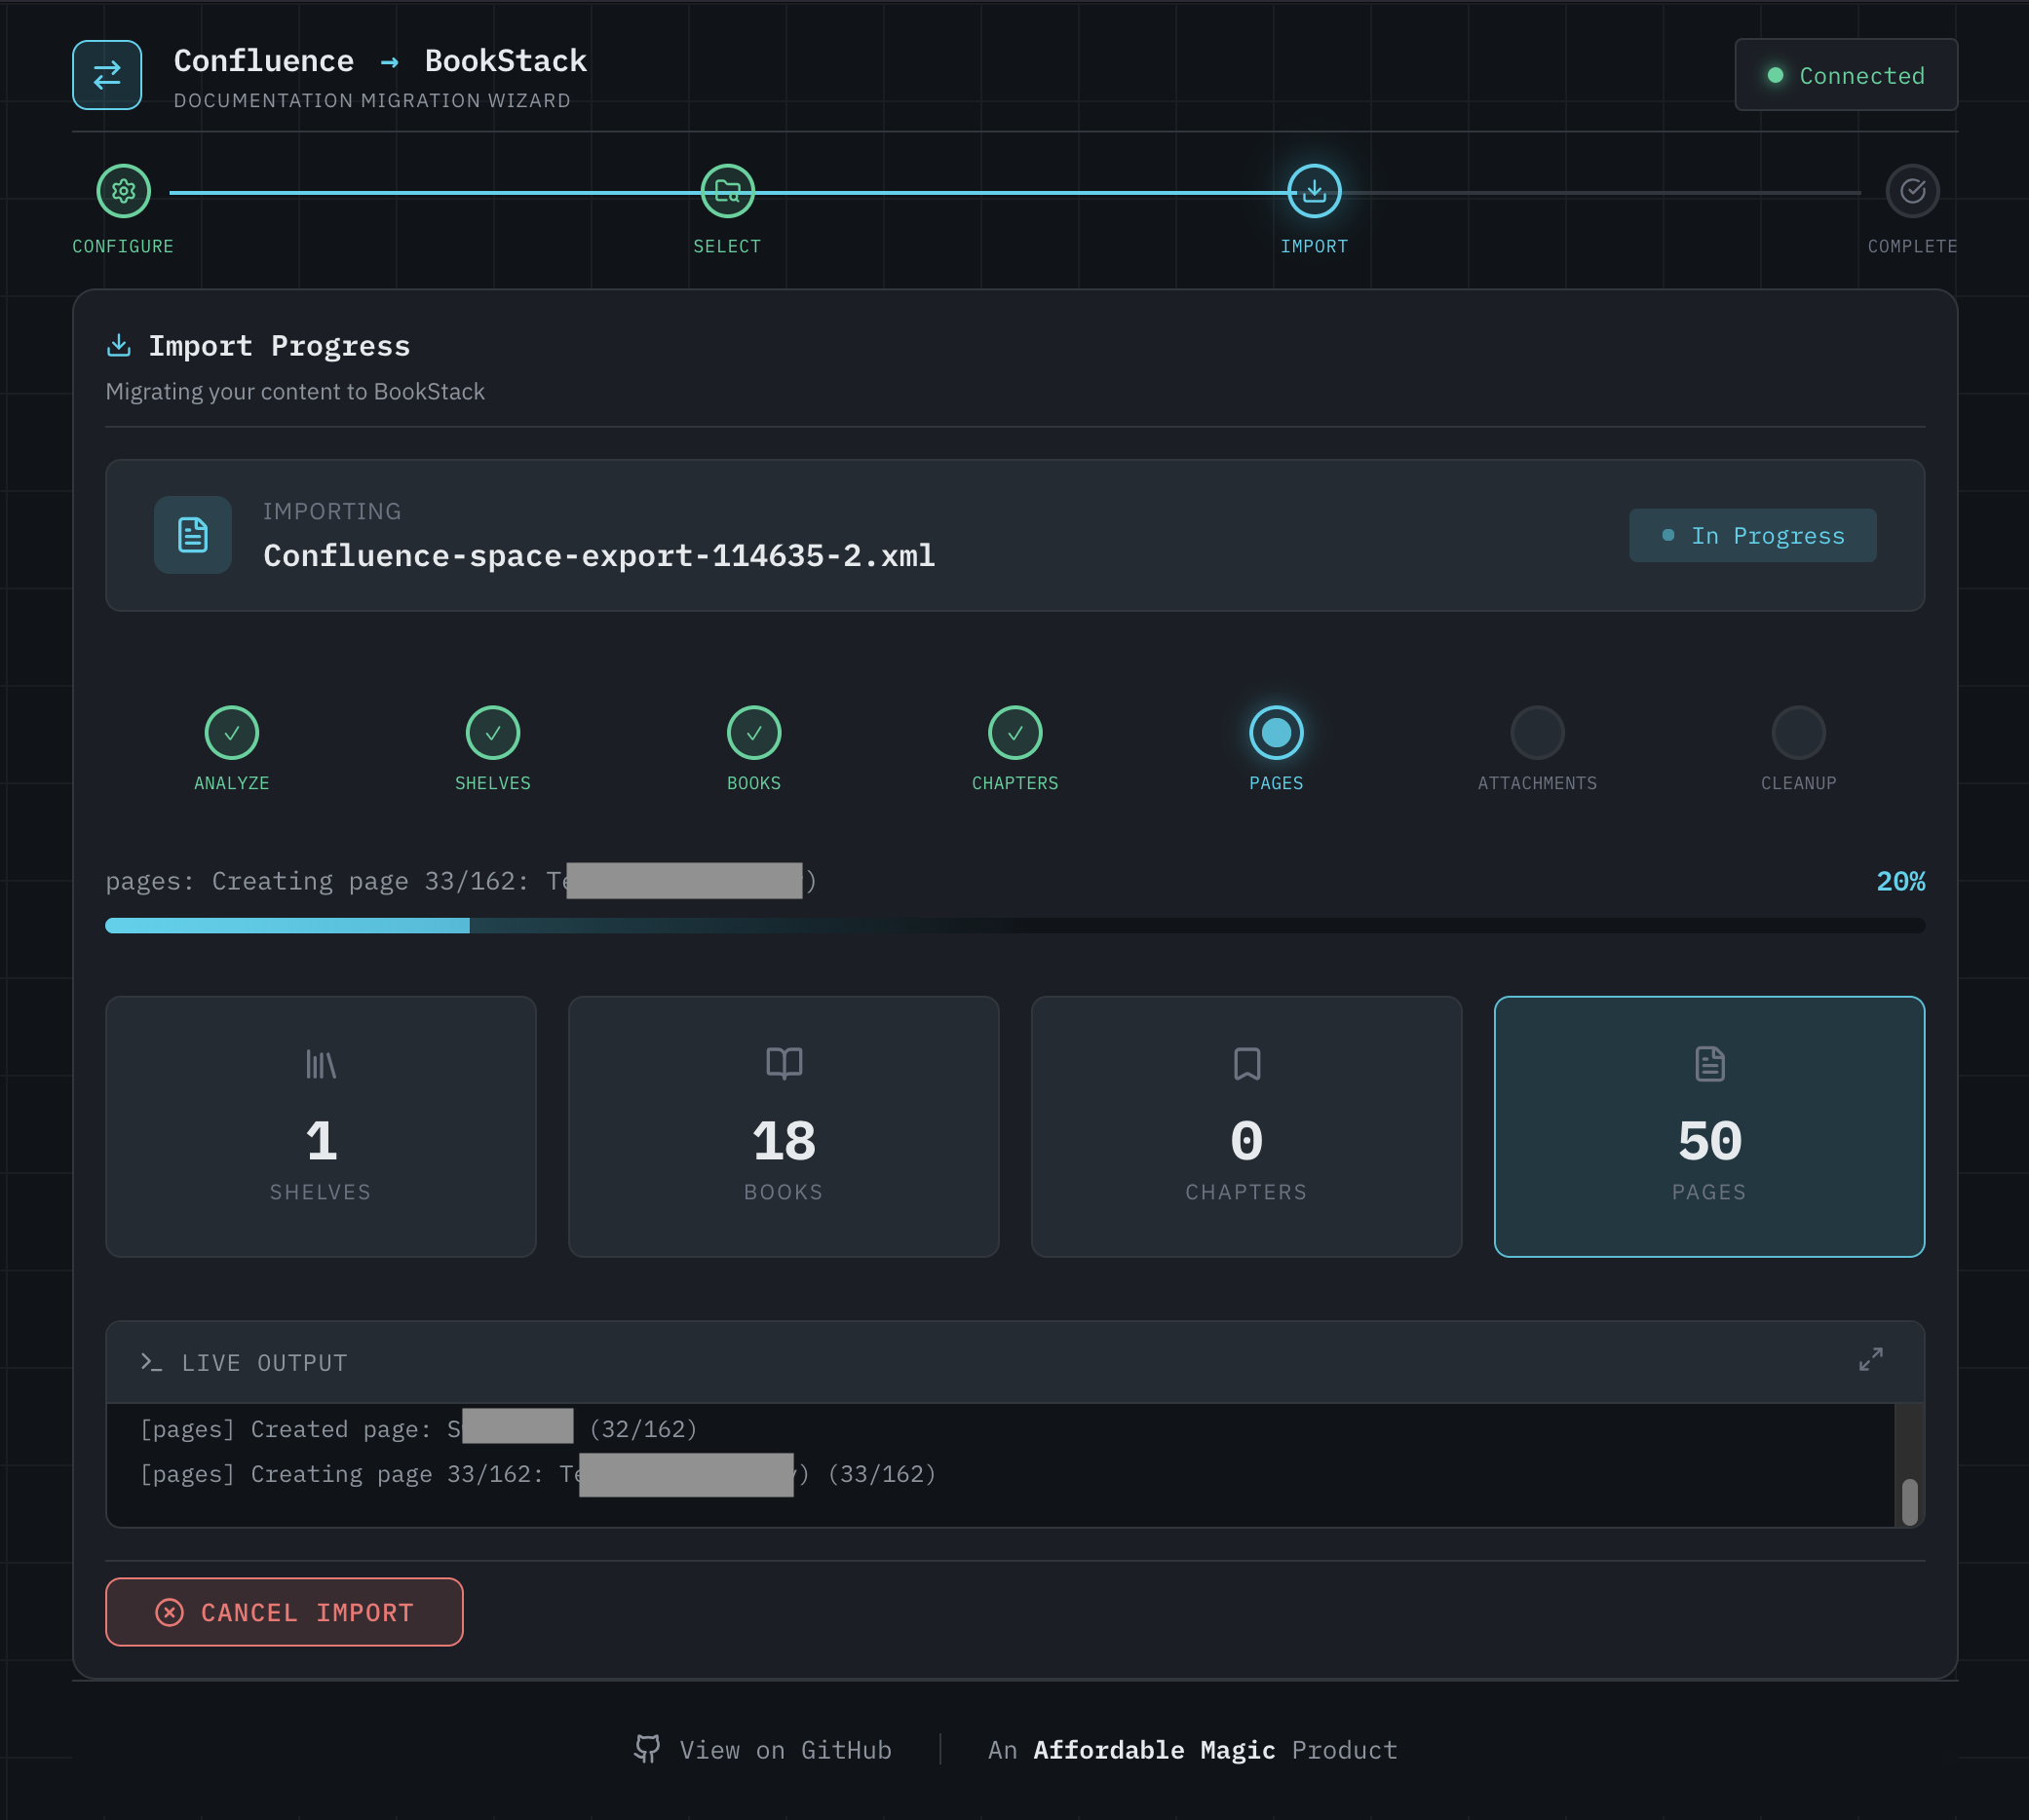Click the GitHub octocat icon
Image resolution: width=2029 pixels, height=1820 pixels.
[x=647, y=1749]
